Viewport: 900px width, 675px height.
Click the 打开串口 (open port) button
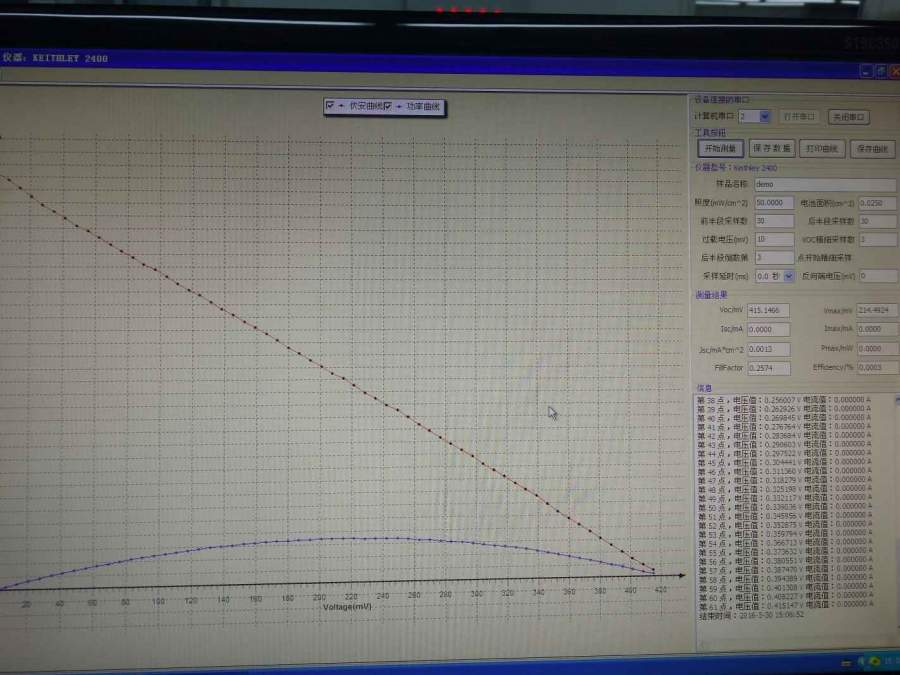pyautogui.click(x=798, y=117)
